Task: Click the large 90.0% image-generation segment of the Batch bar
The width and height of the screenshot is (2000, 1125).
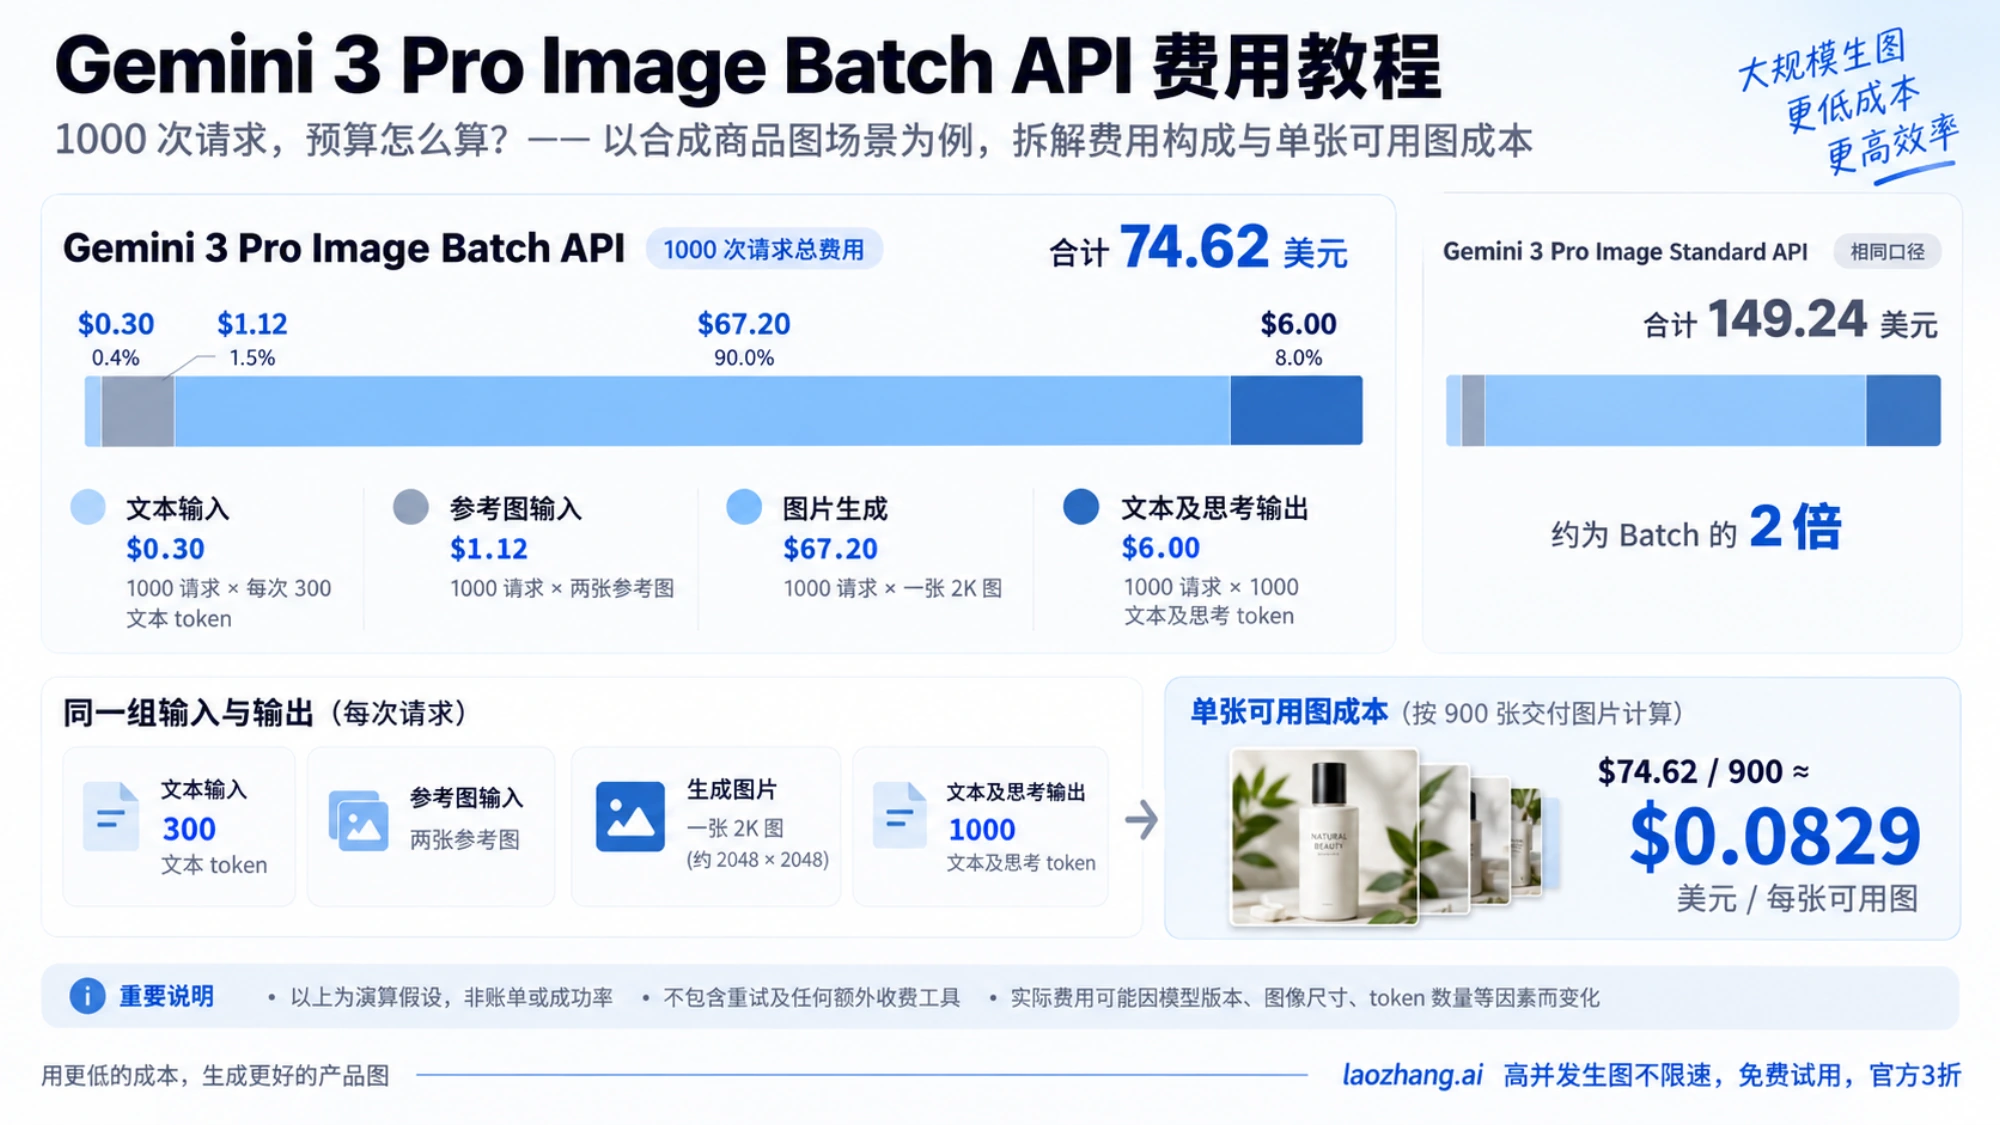Action: coord(702,411)
